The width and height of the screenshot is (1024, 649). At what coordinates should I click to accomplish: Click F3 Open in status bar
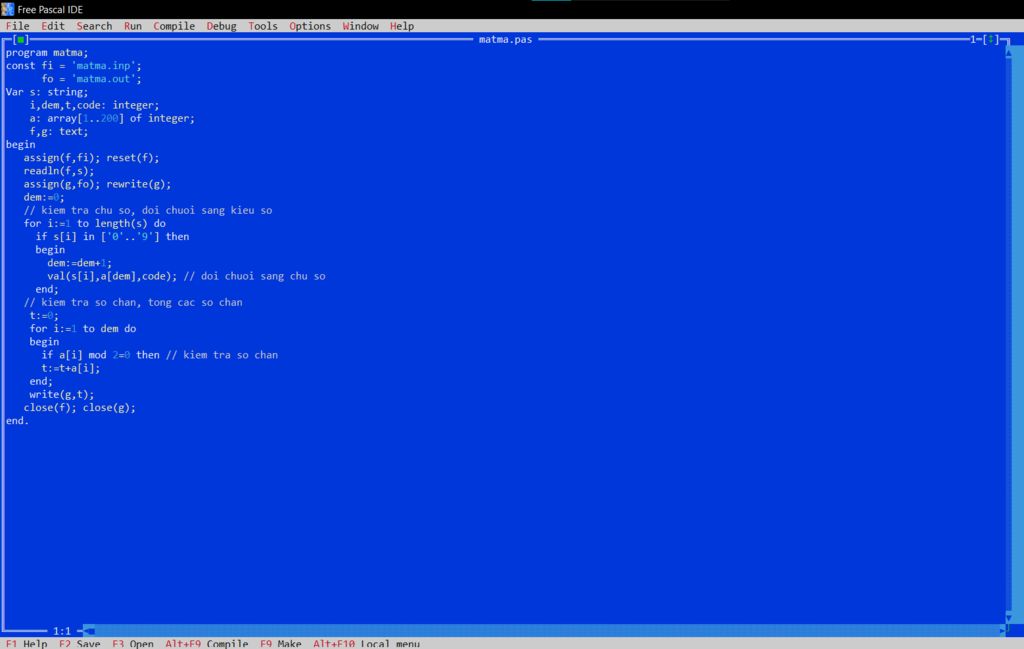133,644
